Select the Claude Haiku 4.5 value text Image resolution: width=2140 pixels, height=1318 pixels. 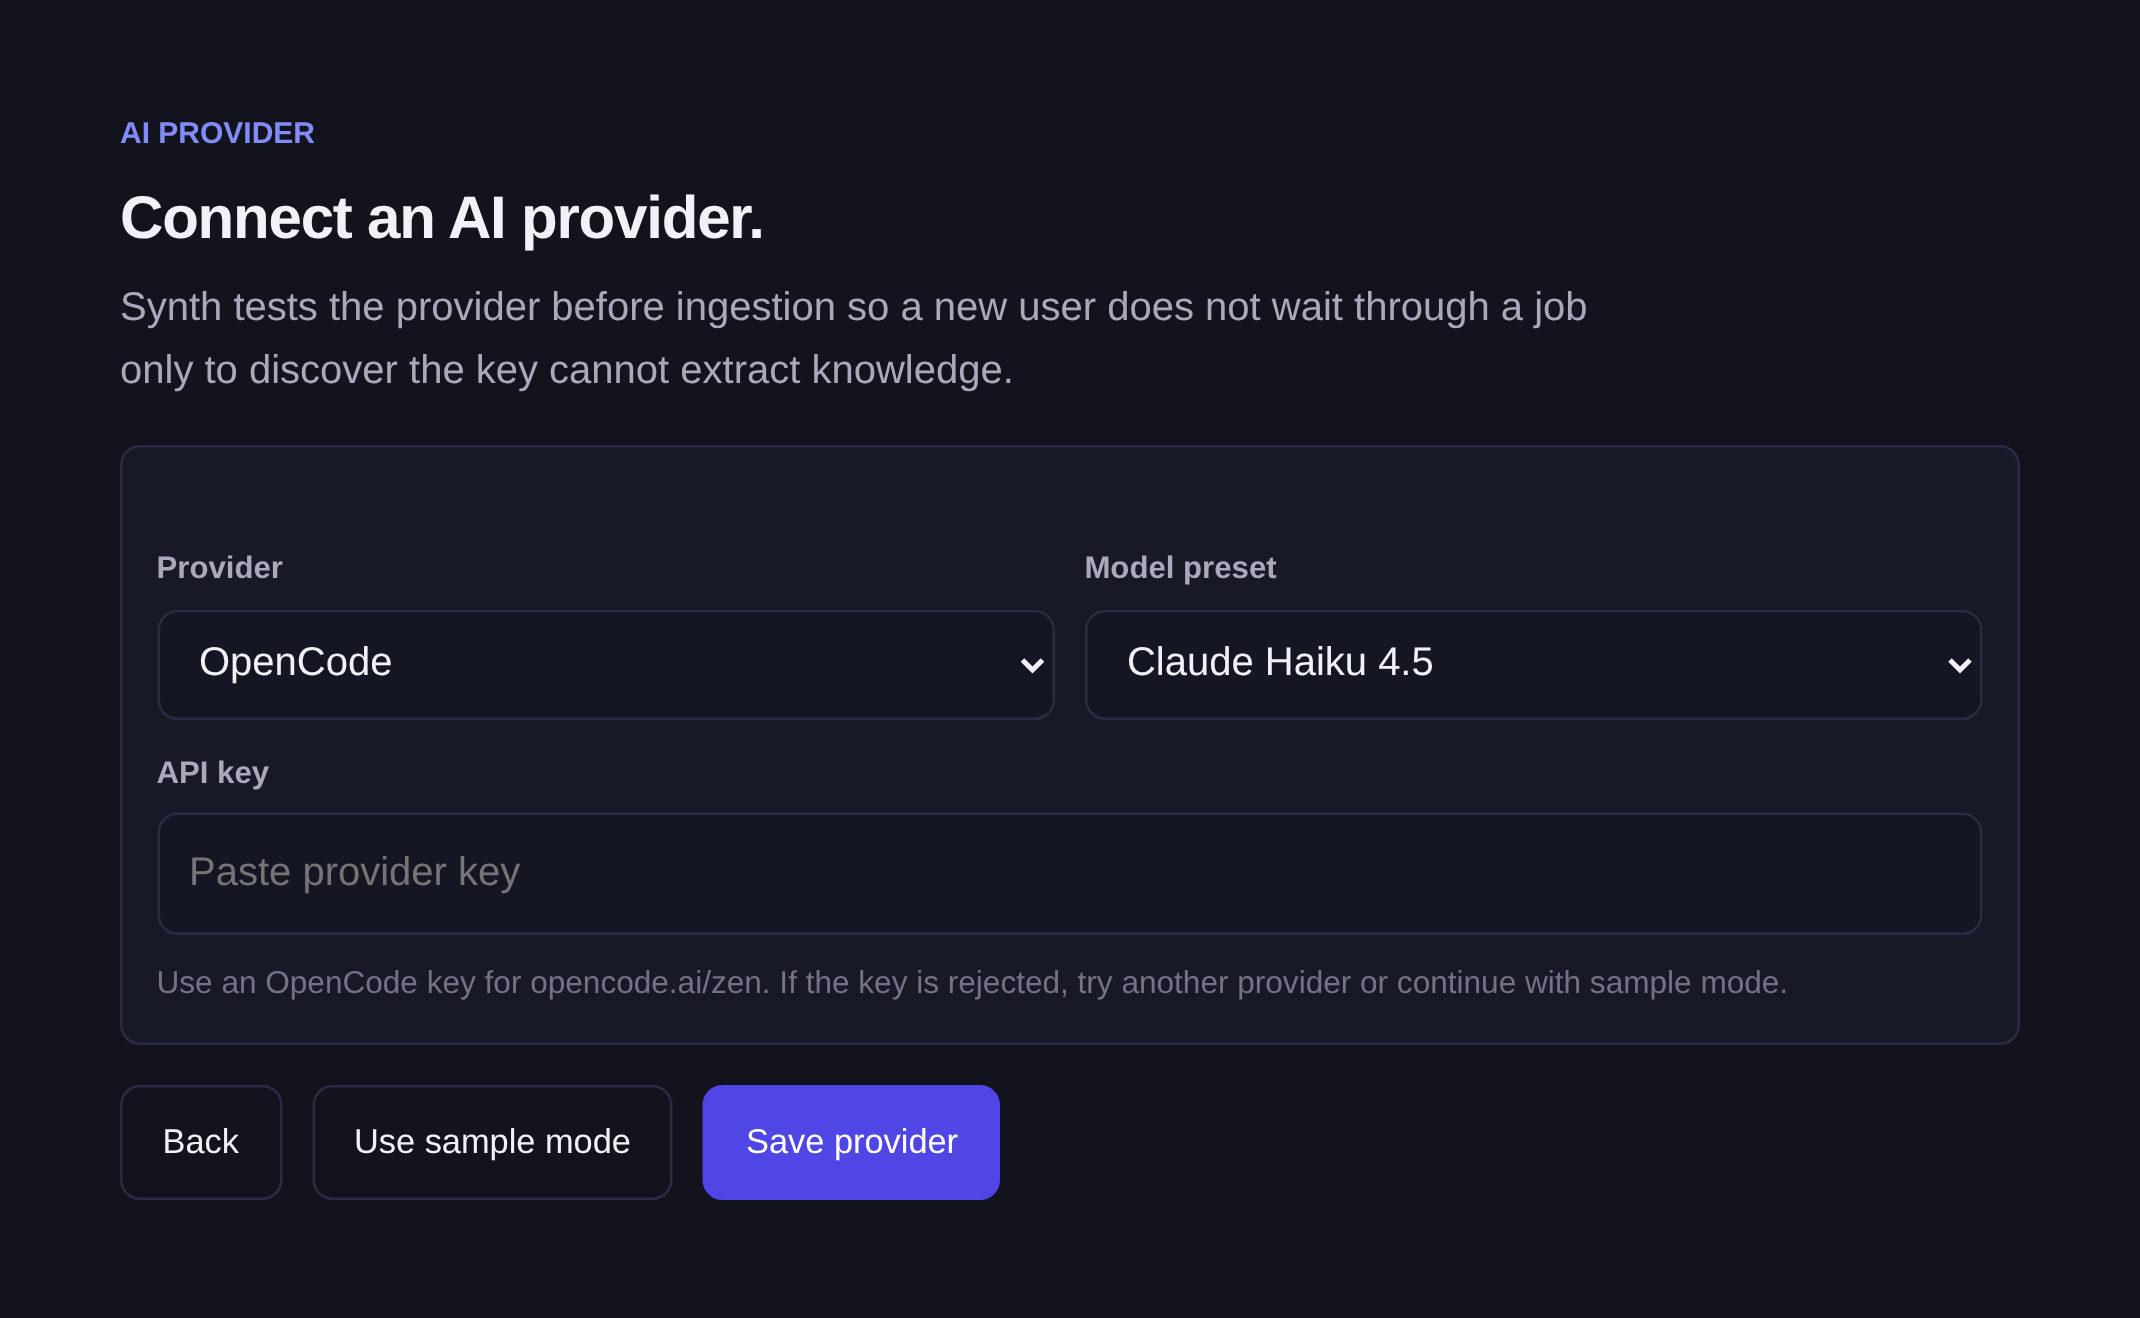point(1280,662)
